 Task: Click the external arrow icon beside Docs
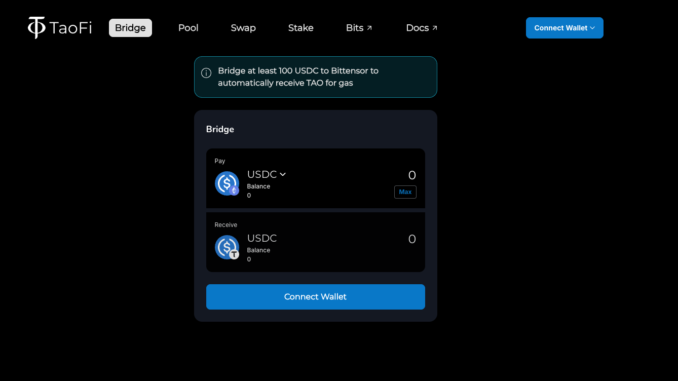tap(435, 28)
